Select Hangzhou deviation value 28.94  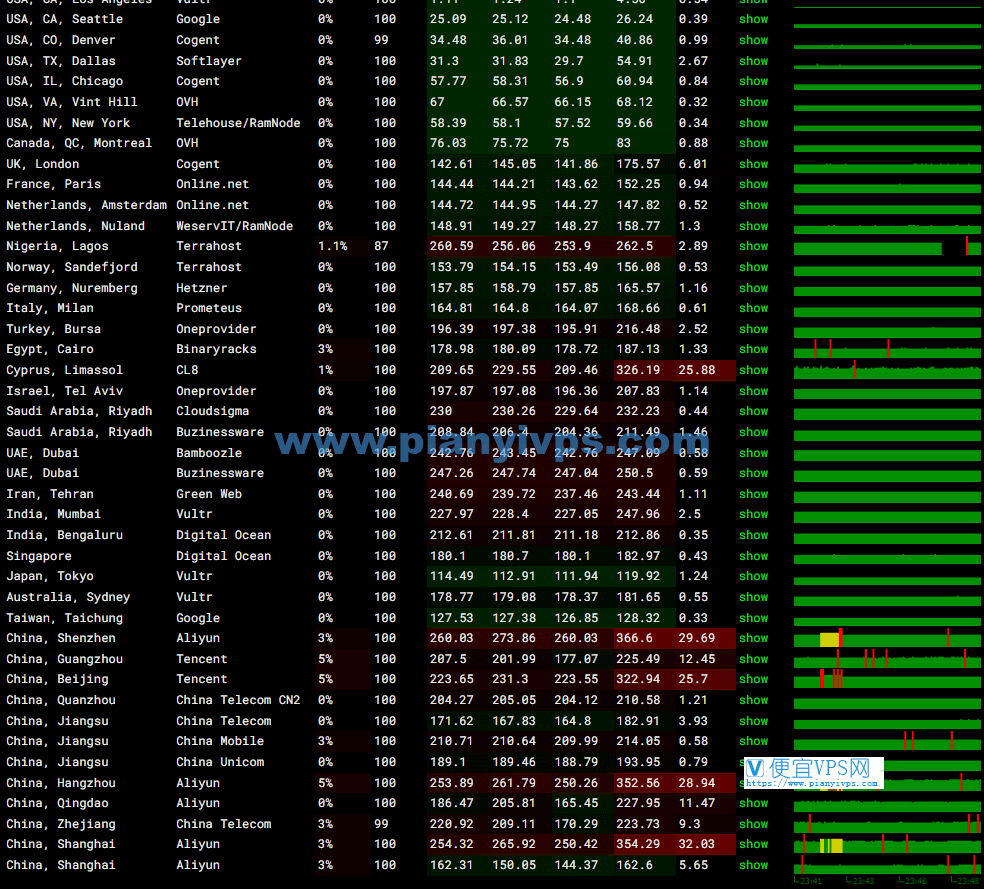click(x=697, y=783)
